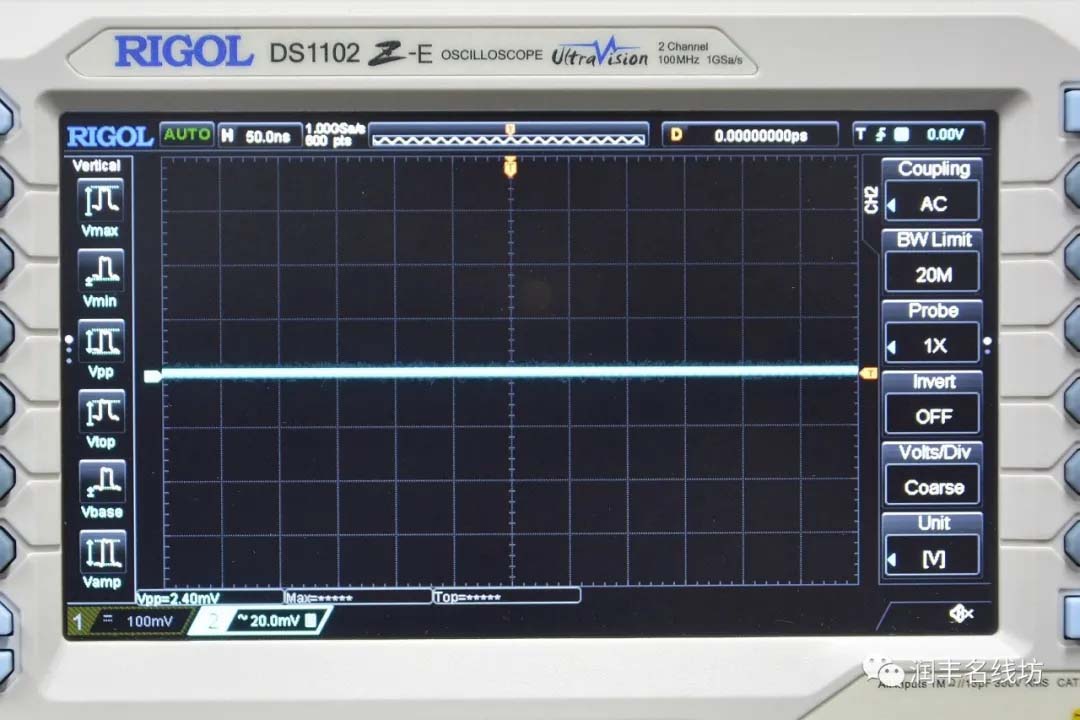Viewport: 1080px width, 720px height.
Task: Toggle the BW Limit 20M setting
Action: (932, 274)
